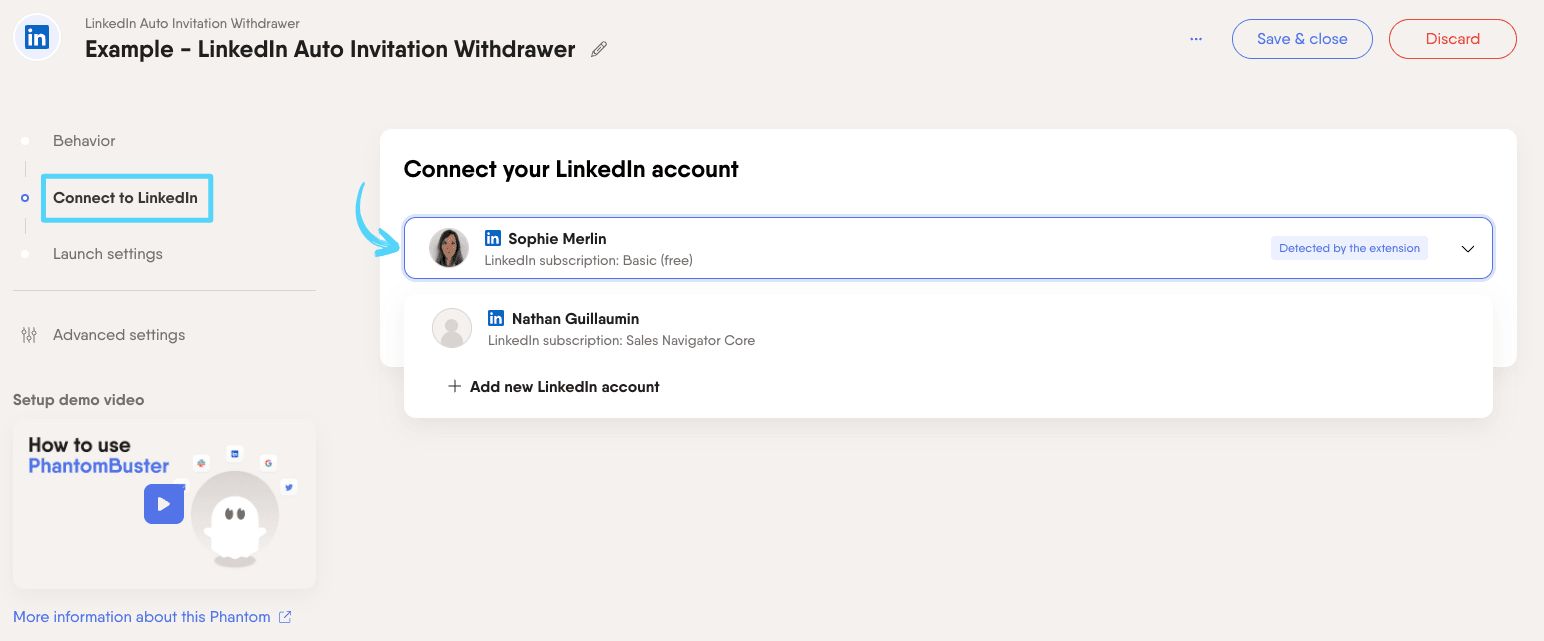Open the three-dot more options menu
The height and width of the screenshot is (641, 1544).
1196,39
